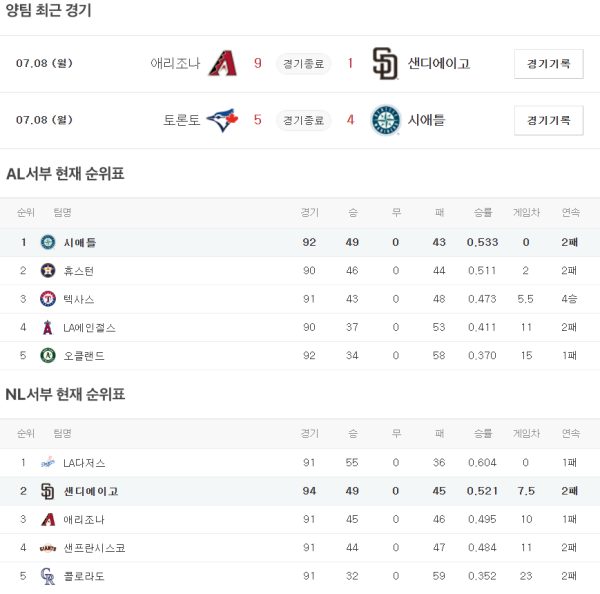Open 경기기록 for Arizona vs San Diego

(548, 64)
